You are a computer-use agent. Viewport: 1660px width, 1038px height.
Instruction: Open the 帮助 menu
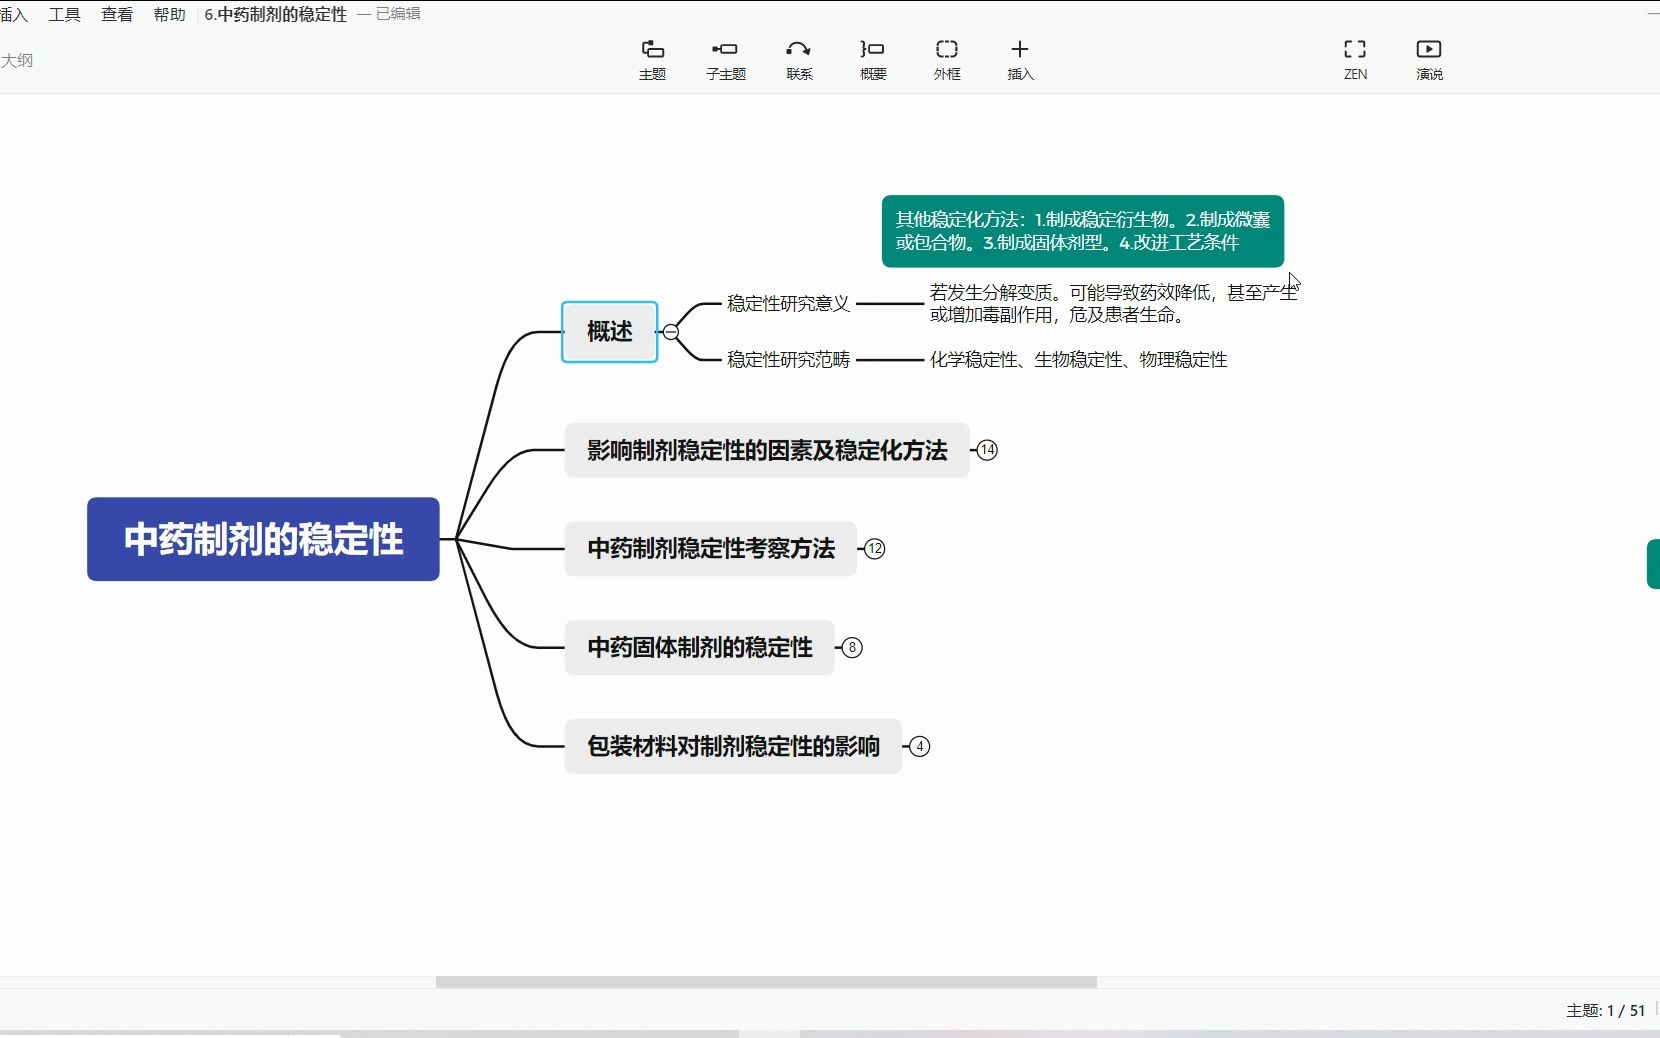tap(169, 14)
